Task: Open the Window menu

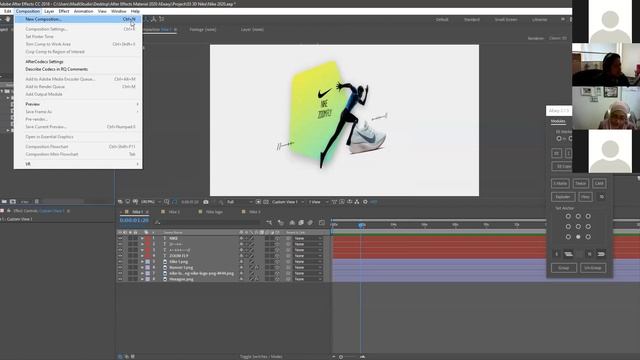Action: (x=118, y=11)
